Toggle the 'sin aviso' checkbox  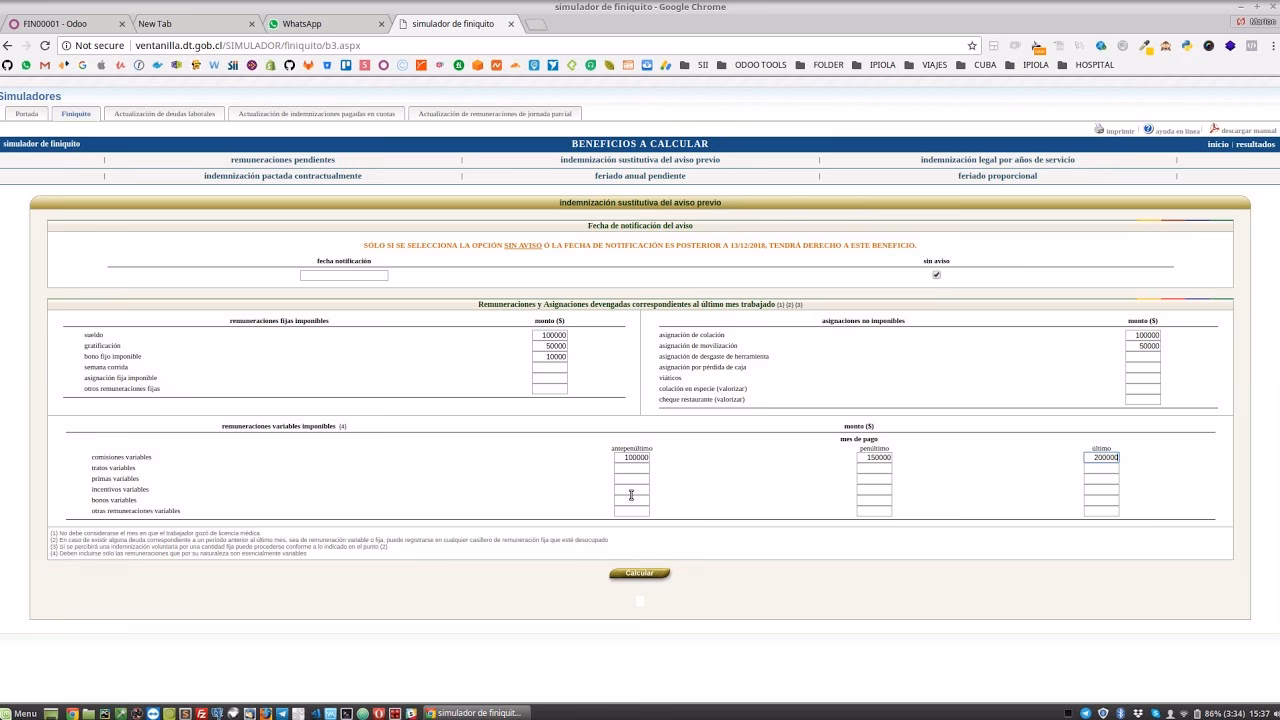coord(936,275)
